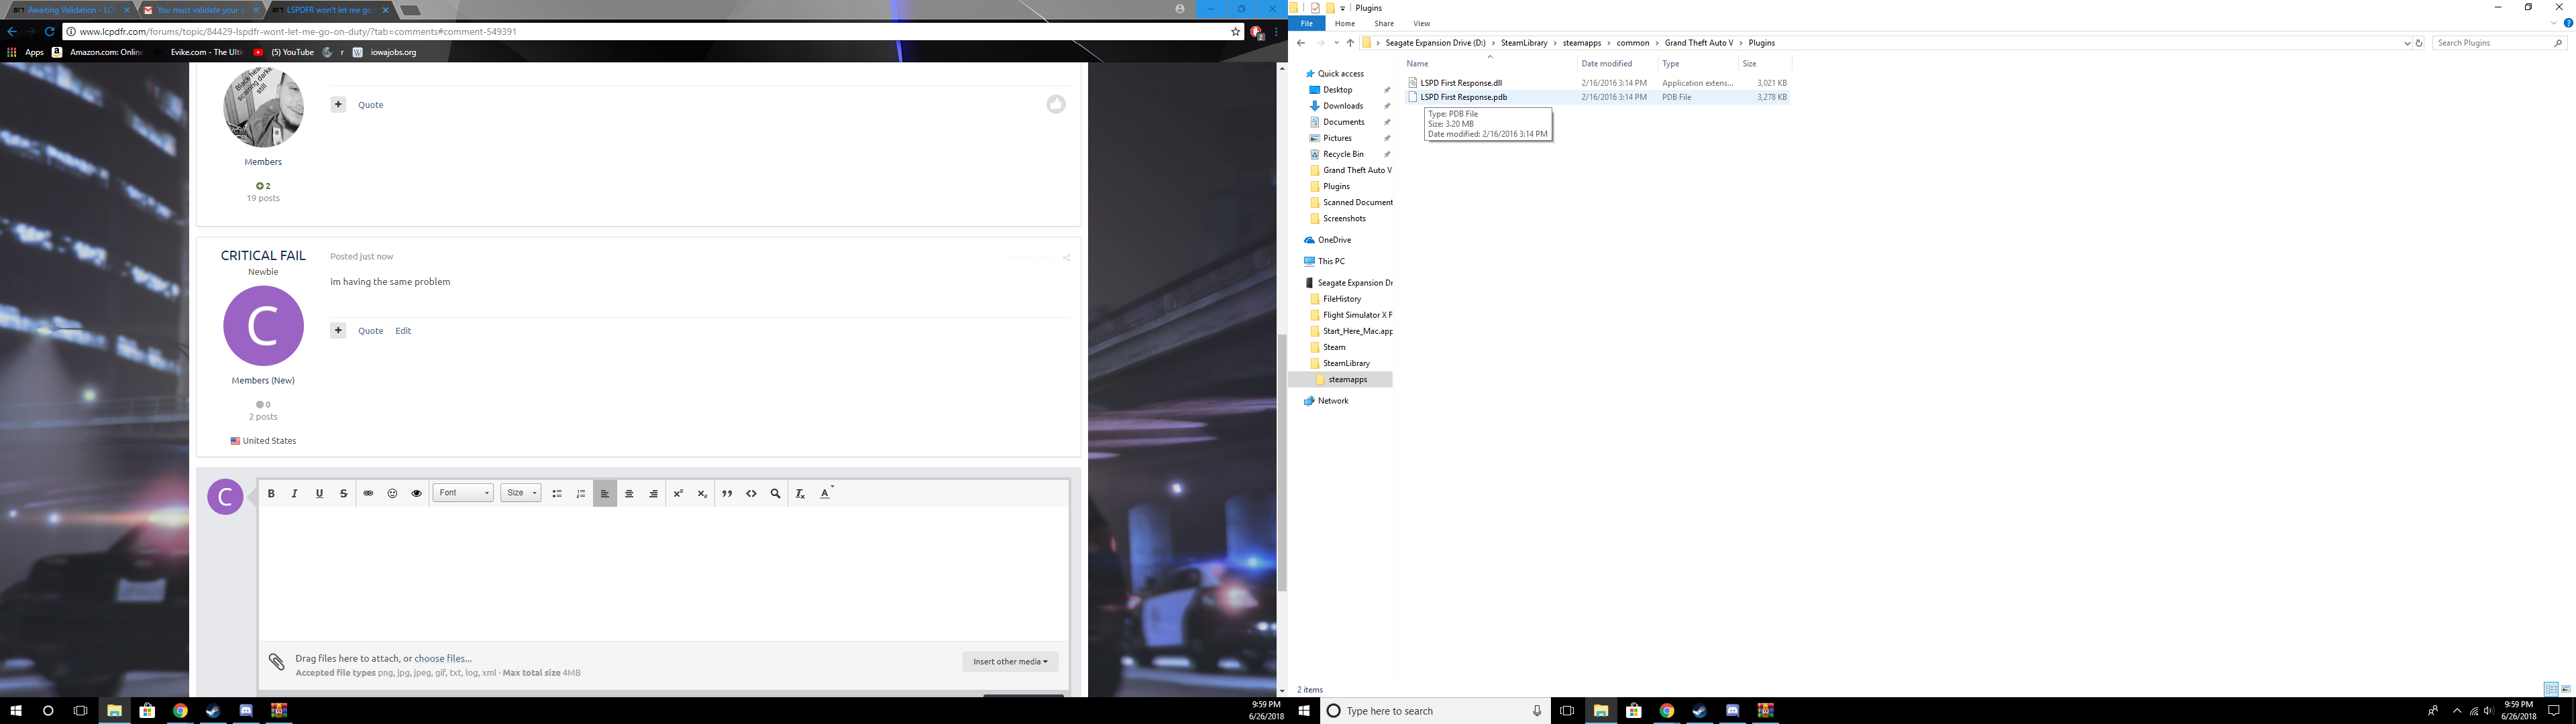This screenshot has width=2576, height=724.
Task: Open the Font dropdown
Action: (x=464, y=493)
